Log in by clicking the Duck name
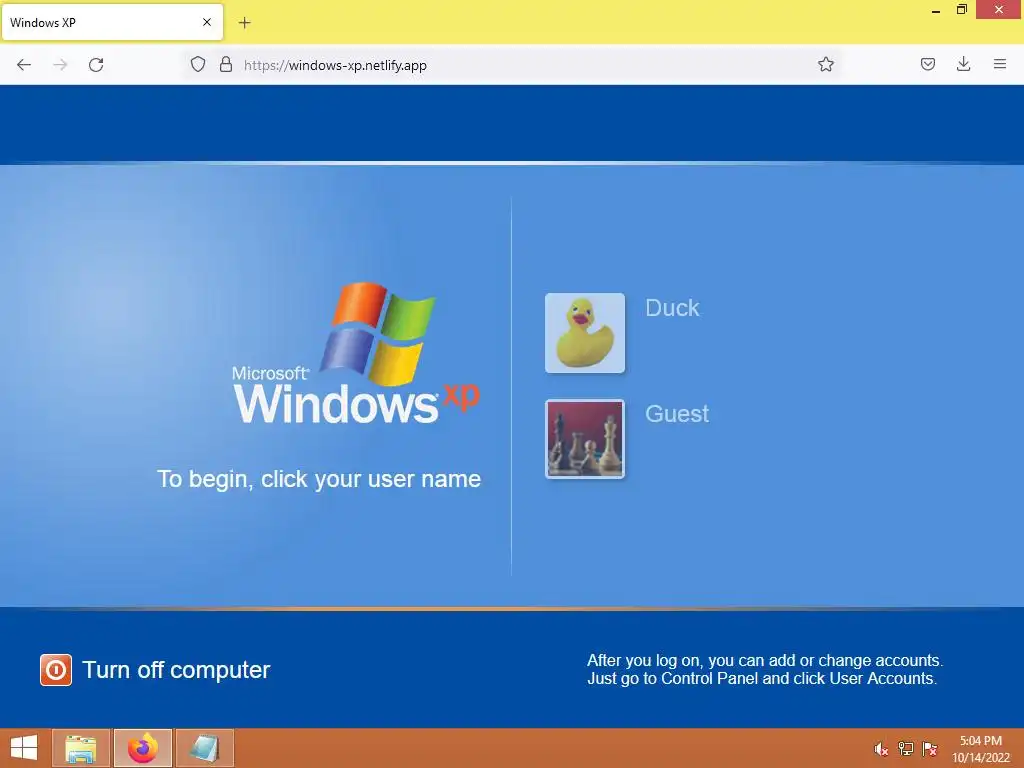 pyautogui.click(x=672, y=308)
